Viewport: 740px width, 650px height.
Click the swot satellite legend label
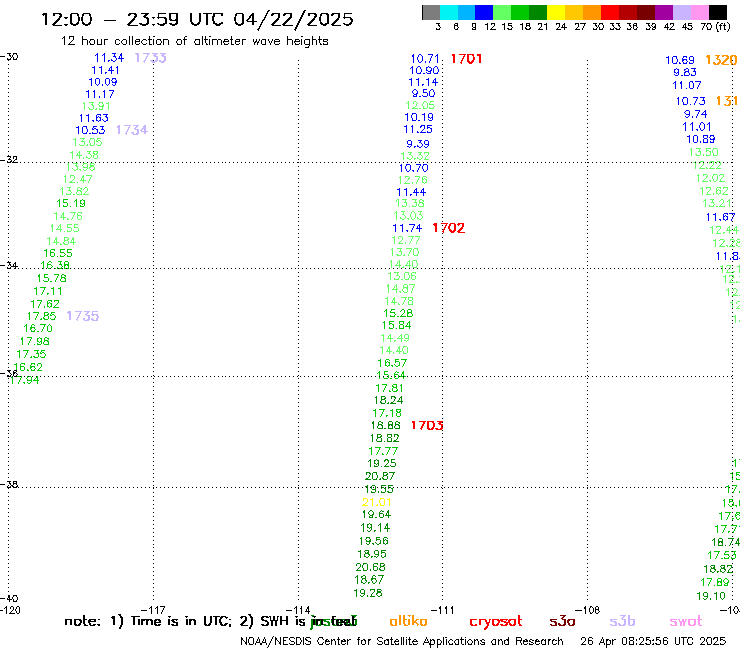click(x=685, y=622)
